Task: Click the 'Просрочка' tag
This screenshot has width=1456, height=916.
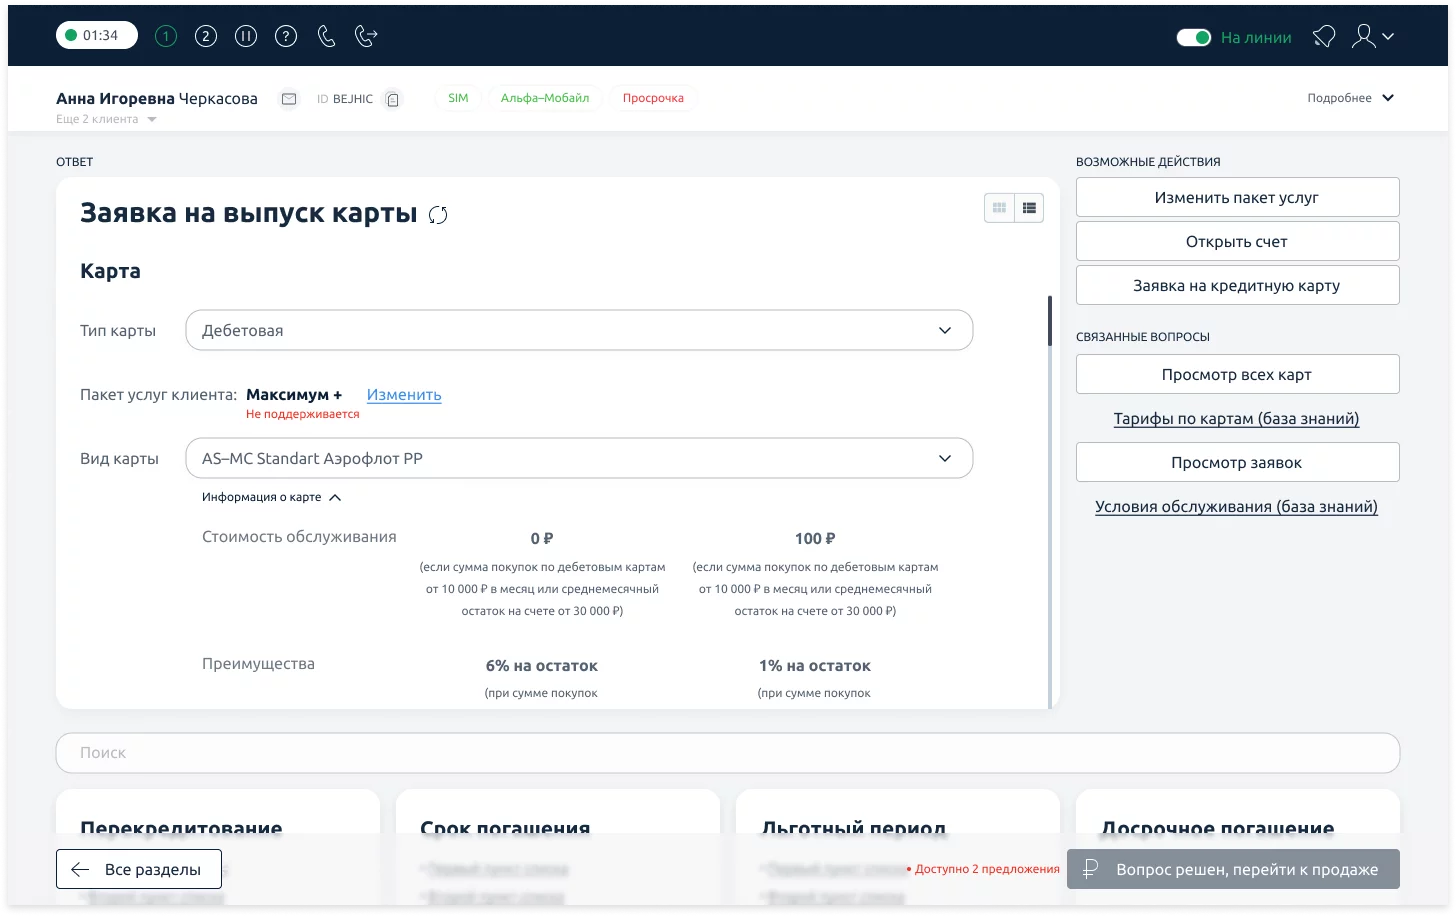Action: pyautogui.click(x=653, y=98)
